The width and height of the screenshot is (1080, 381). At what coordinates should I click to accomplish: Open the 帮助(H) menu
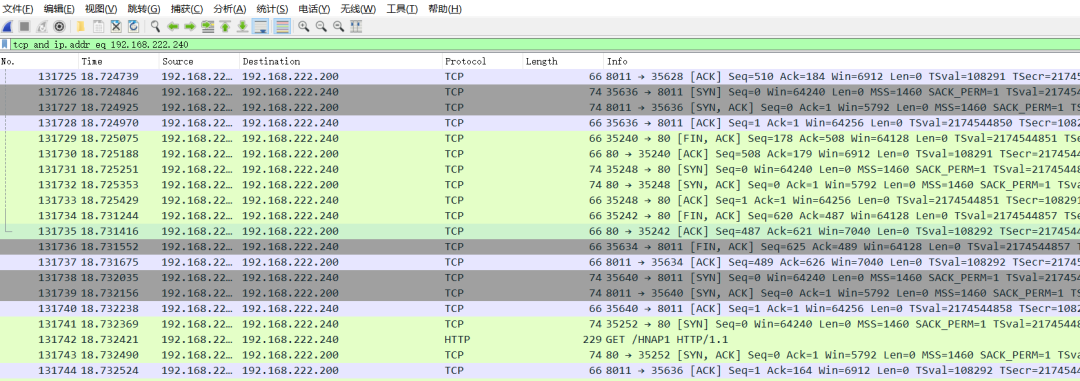pos(445,9)
